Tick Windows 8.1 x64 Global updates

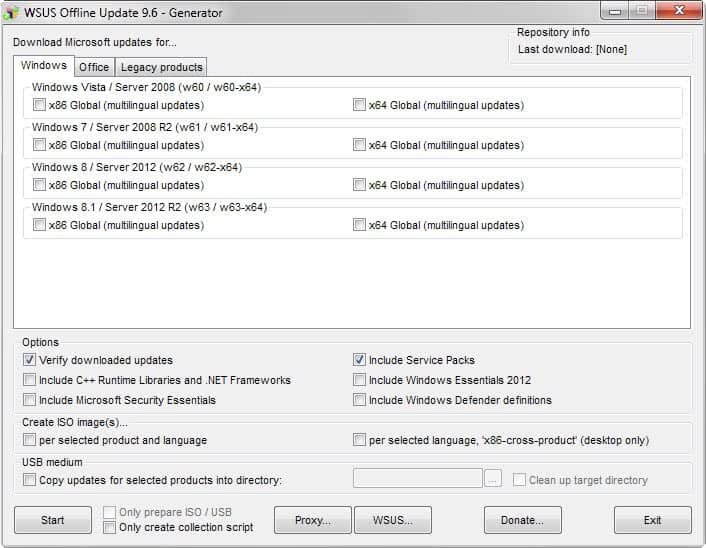click(x=359, y=225)
